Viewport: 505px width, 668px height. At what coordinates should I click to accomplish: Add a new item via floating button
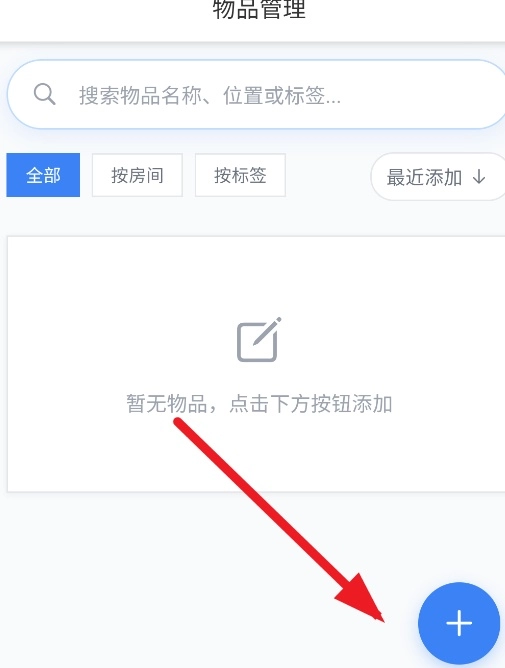459,623
